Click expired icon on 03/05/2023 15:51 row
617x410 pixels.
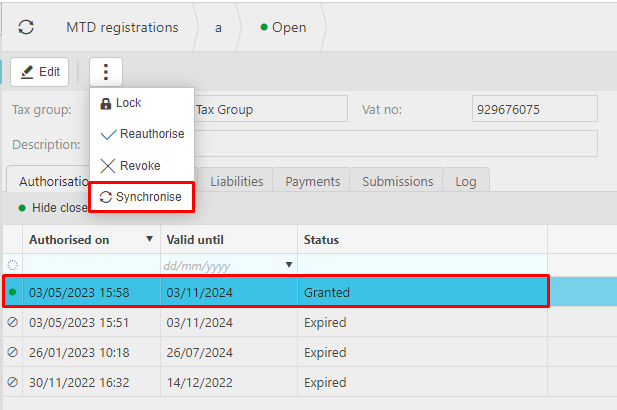pyautogui.click(x=13, y=322)
